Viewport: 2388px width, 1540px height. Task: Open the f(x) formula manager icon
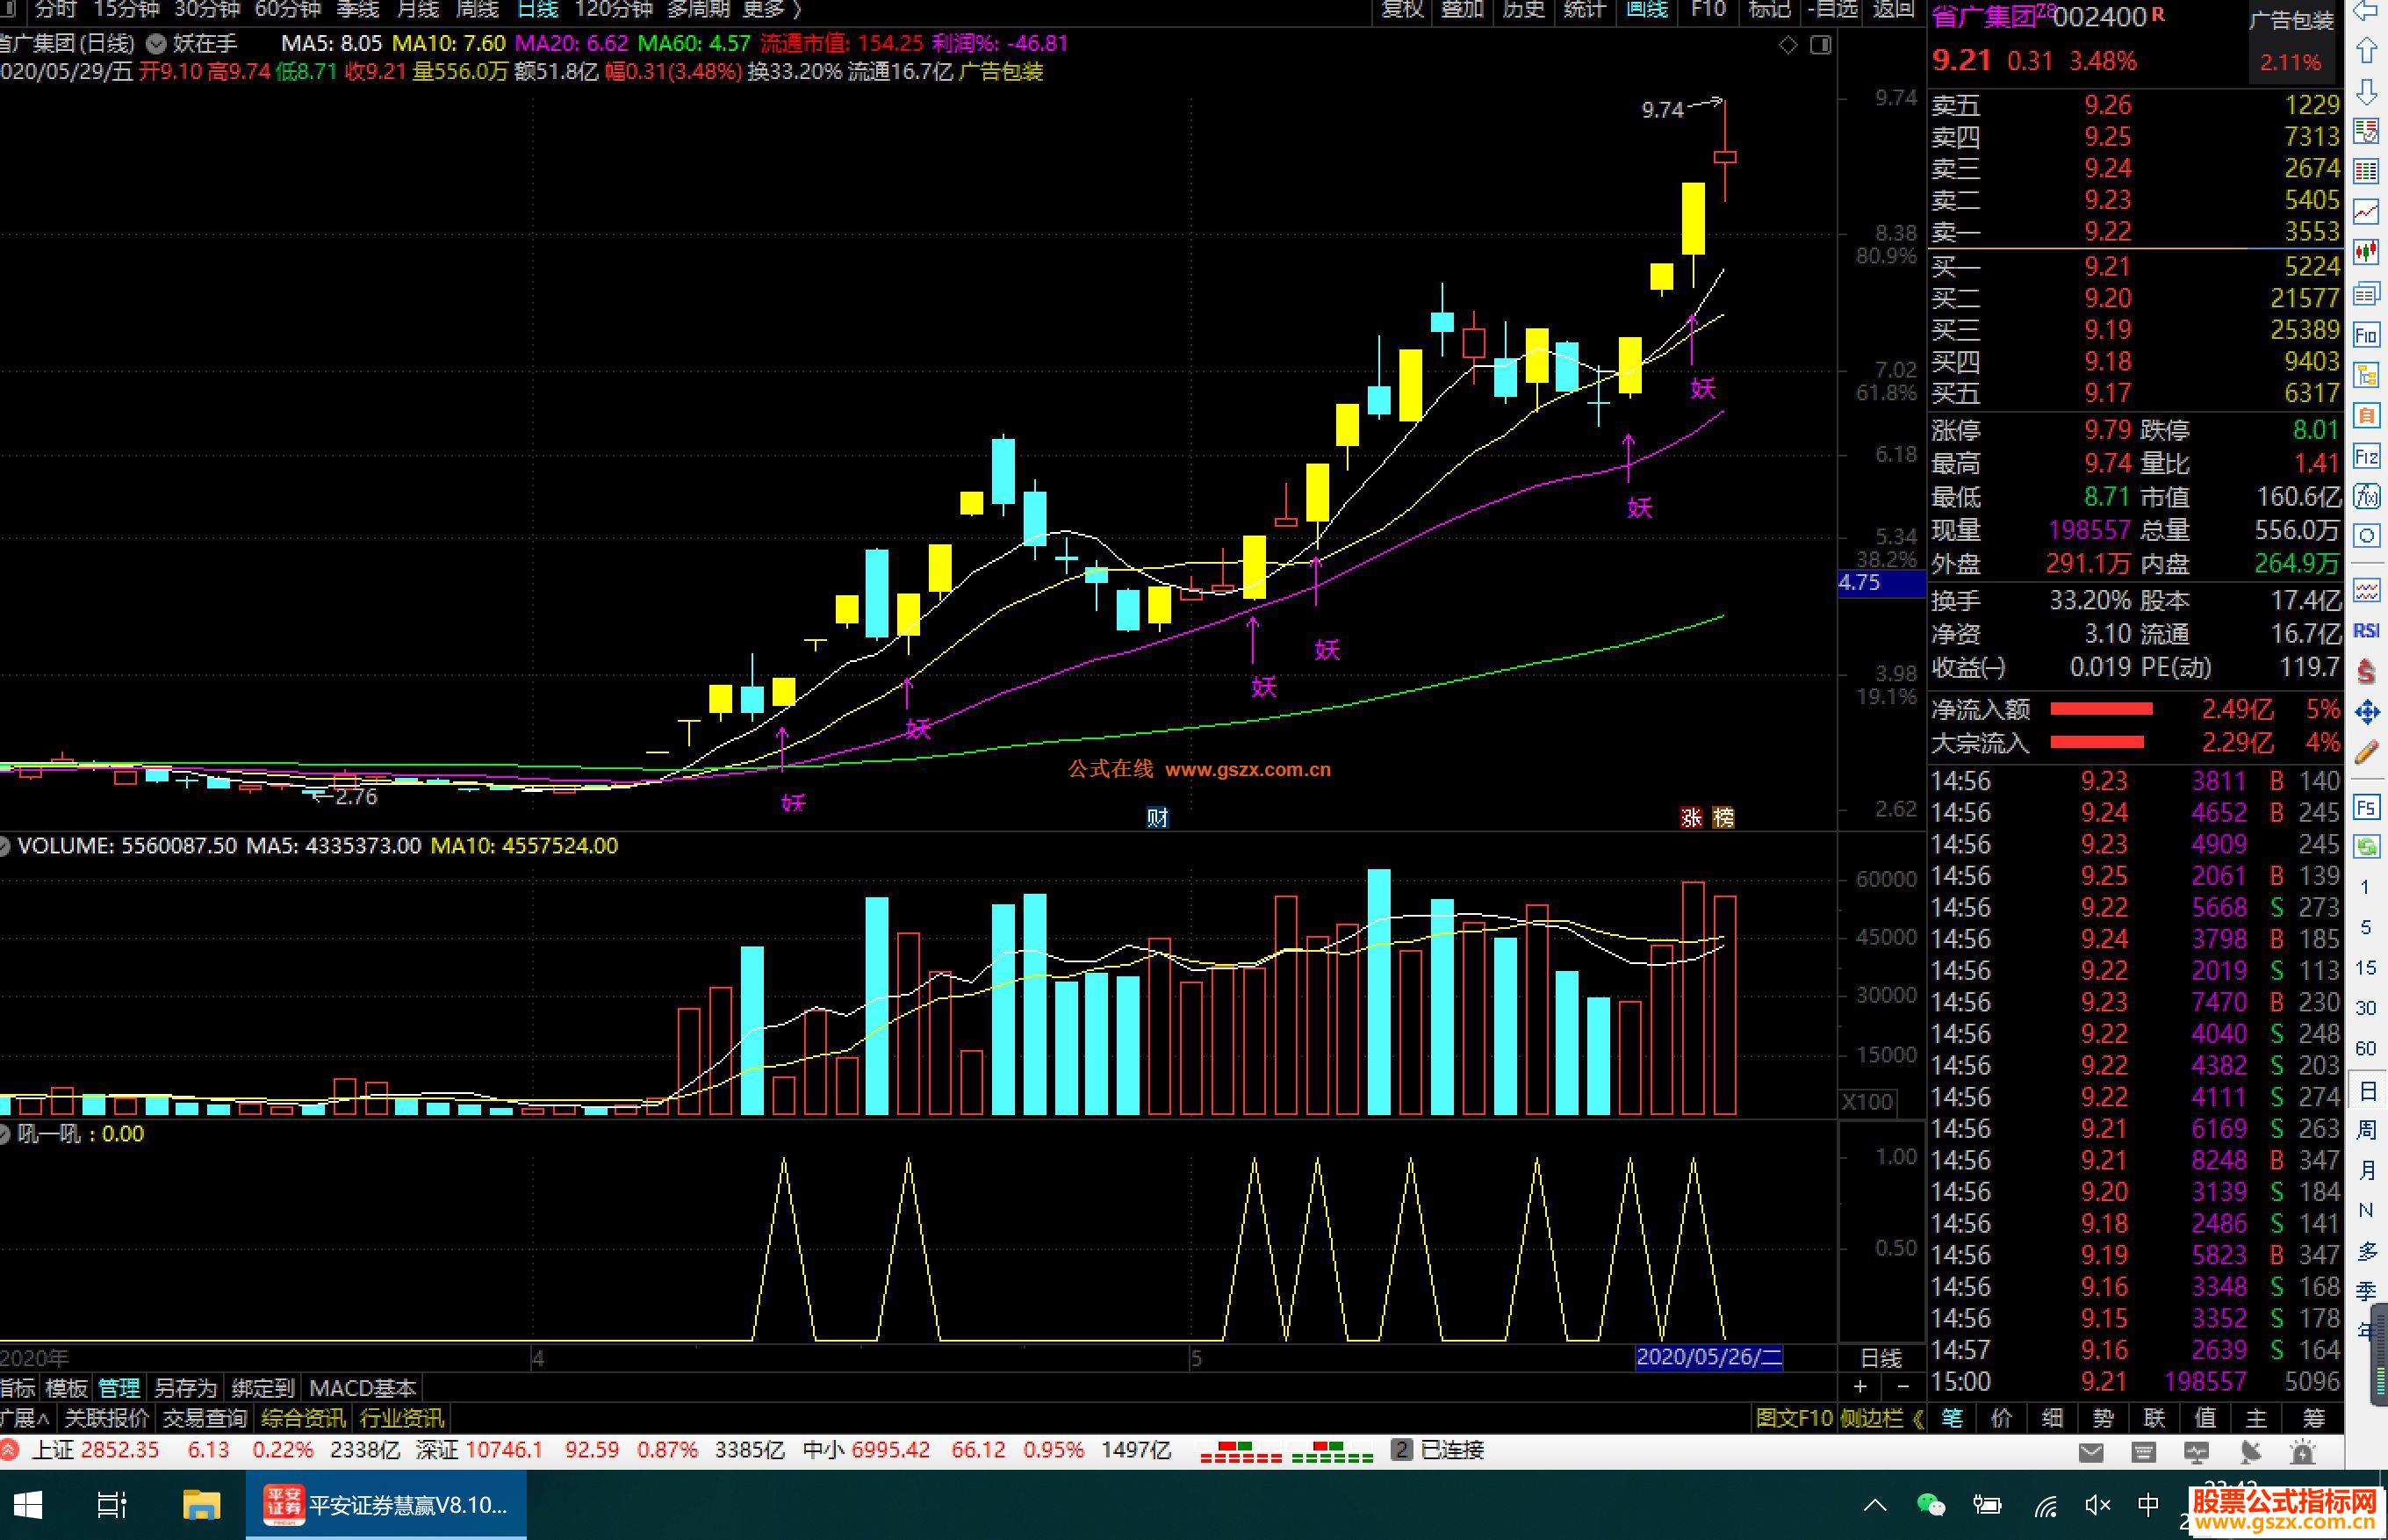(2366, 496)
